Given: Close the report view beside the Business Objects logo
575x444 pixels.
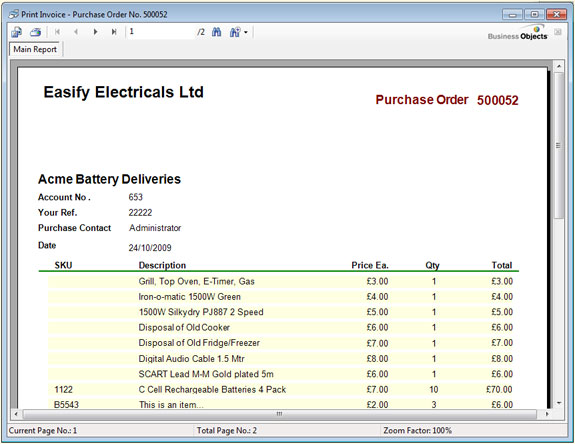Looking at the screenshot, I should [558, 32].
